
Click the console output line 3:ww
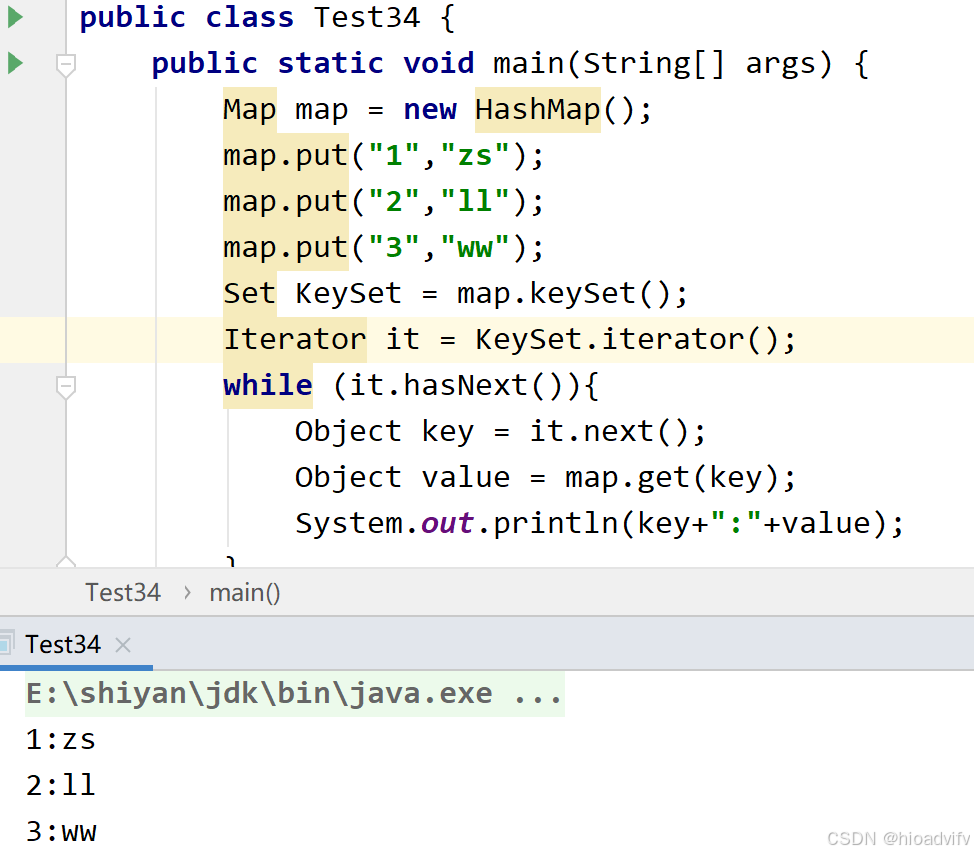pyautogui.click(x=60, y=831)
